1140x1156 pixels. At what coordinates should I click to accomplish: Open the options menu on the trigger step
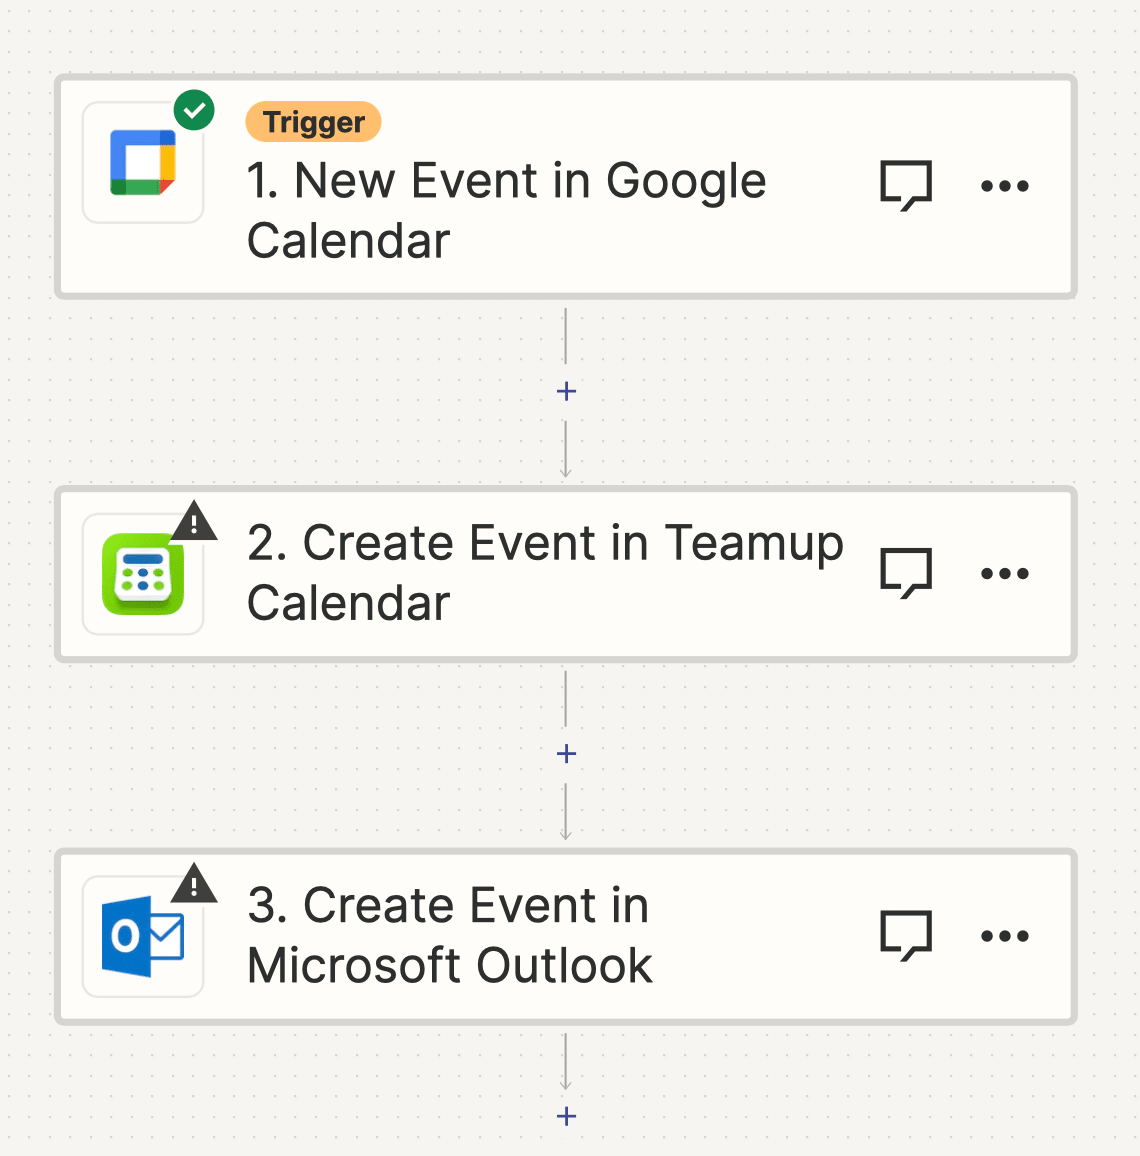(x=1004, y=185)
